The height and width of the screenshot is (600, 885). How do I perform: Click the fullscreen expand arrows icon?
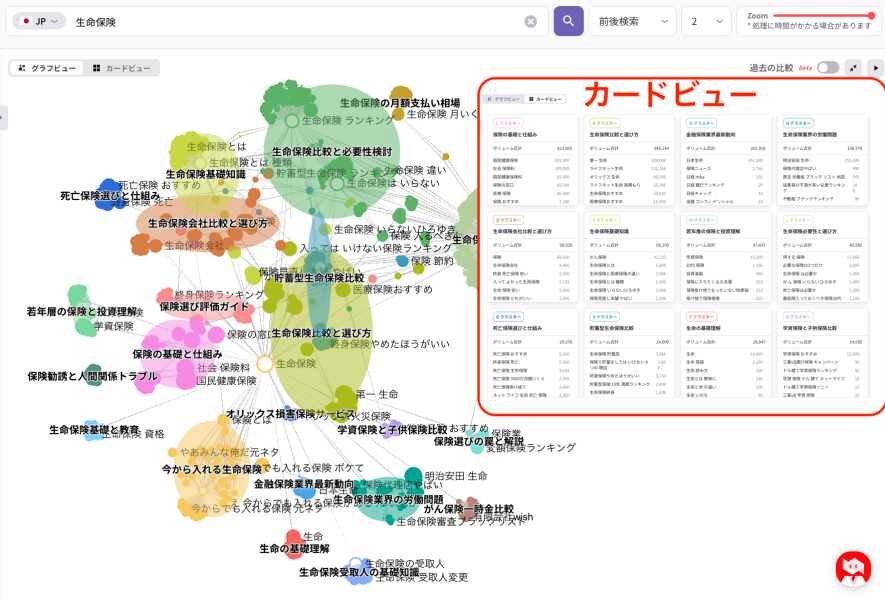coord(853,67)
